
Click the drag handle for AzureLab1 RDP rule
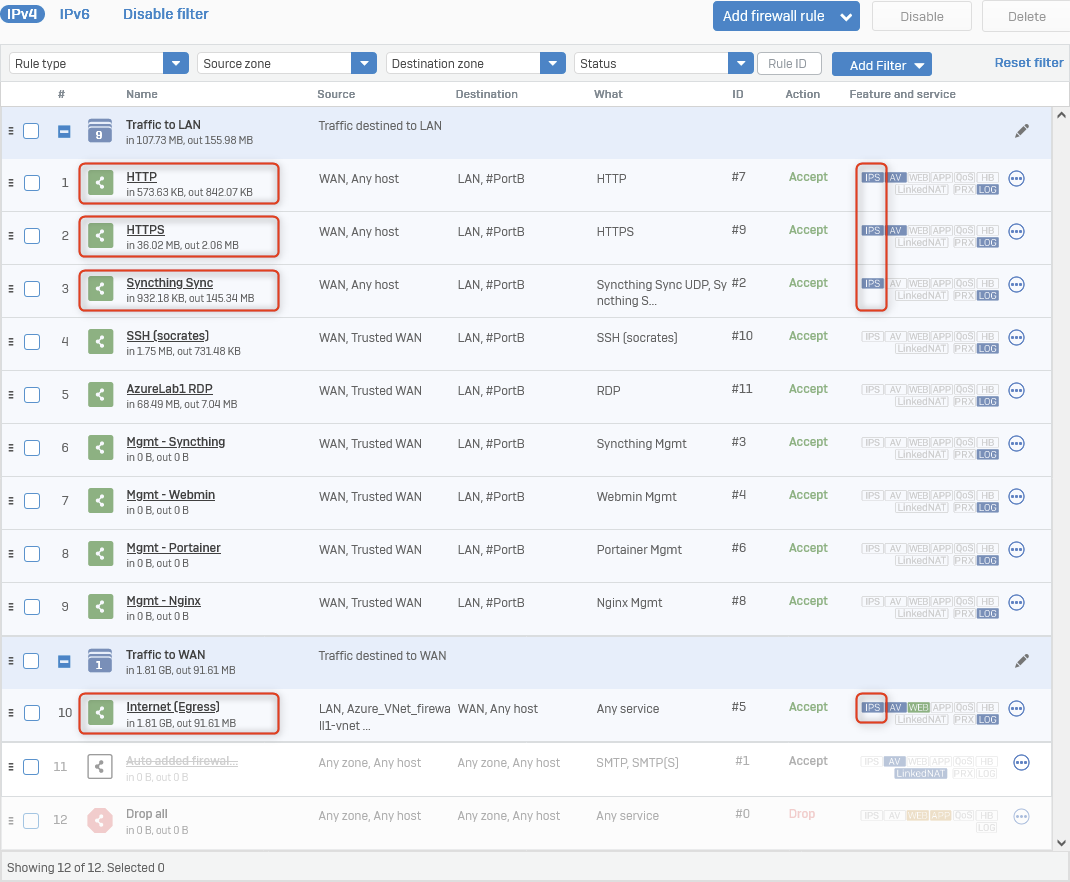coord(12,395)
